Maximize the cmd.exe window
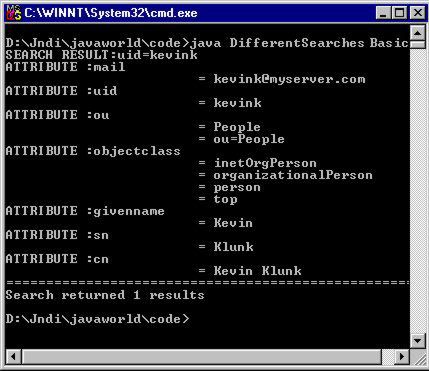The height and width of the screenshot is (371, 429). [399, 13]
